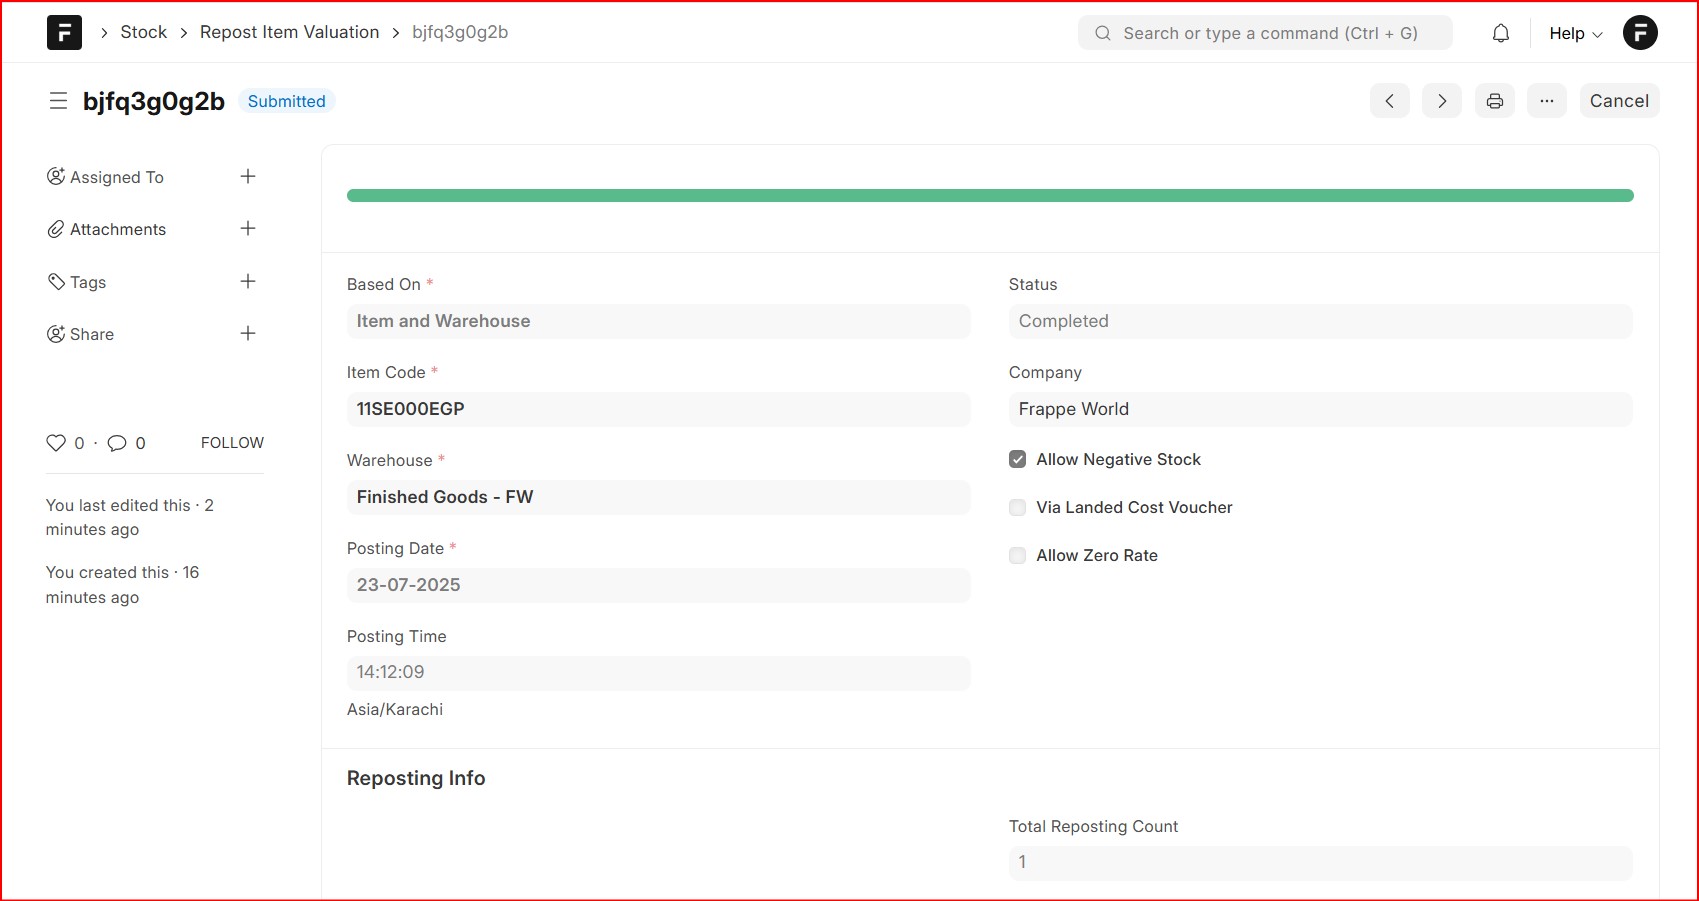This screenshot has height=901, width=1699.
Task: Share document with plus icon
Action: tap(248, 334)
